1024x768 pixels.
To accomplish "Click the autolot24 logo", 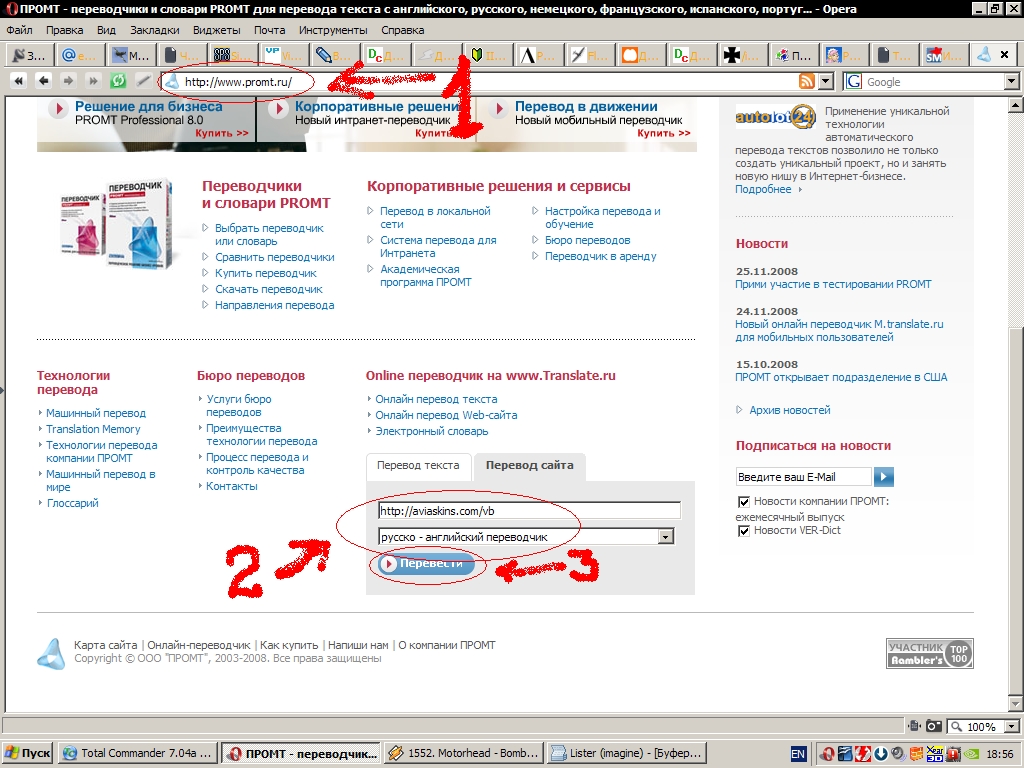I will tap(776, 118).
